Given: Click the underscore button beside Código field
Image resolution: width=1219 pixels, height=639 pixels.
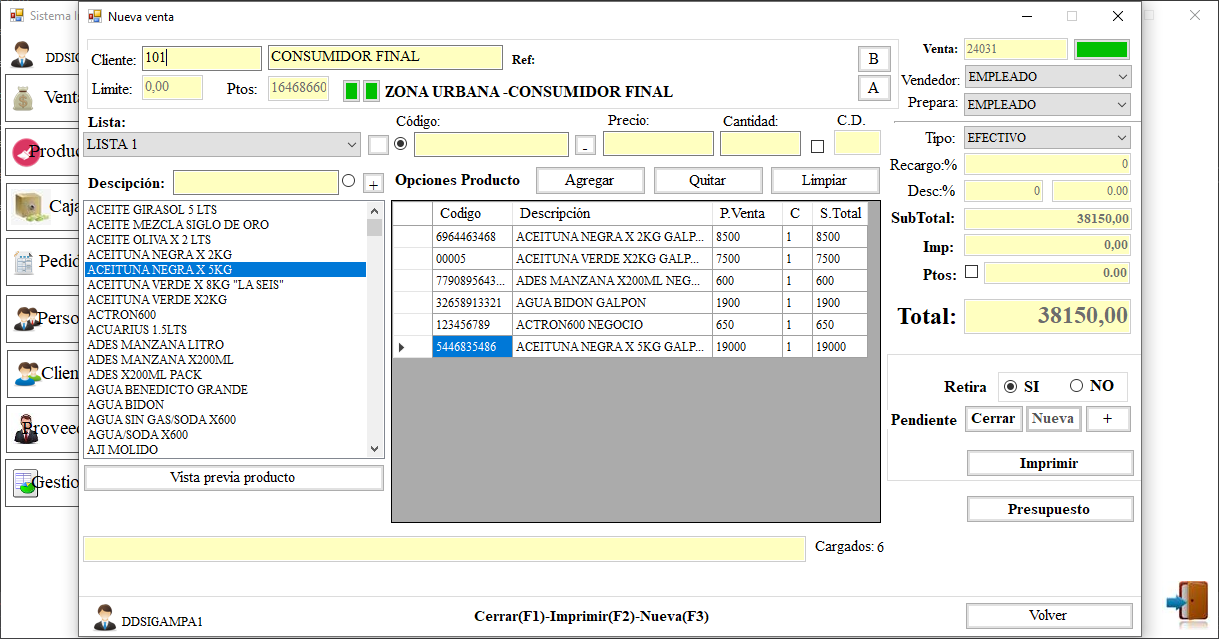Looking at the screenshot, I should point(586,146).
